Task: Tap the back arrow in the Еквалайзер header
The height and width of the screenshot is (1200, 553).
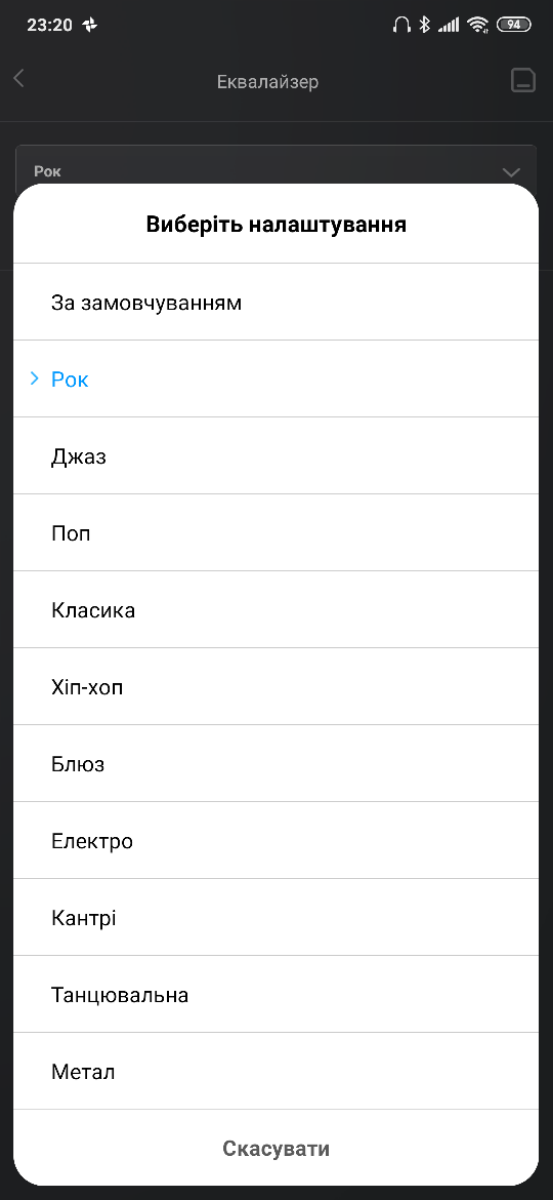Action: [x=19, y=80]
